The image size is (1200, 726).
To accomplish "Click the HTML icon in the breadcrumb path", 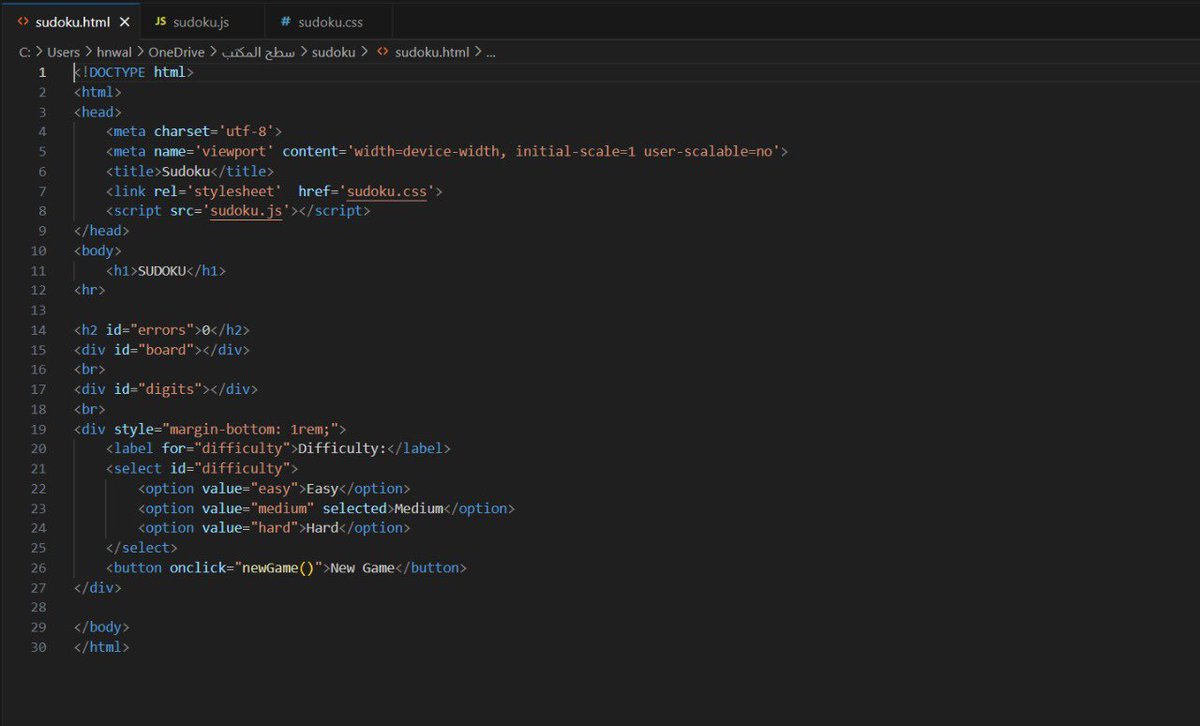I will click(x=382, y=52).
